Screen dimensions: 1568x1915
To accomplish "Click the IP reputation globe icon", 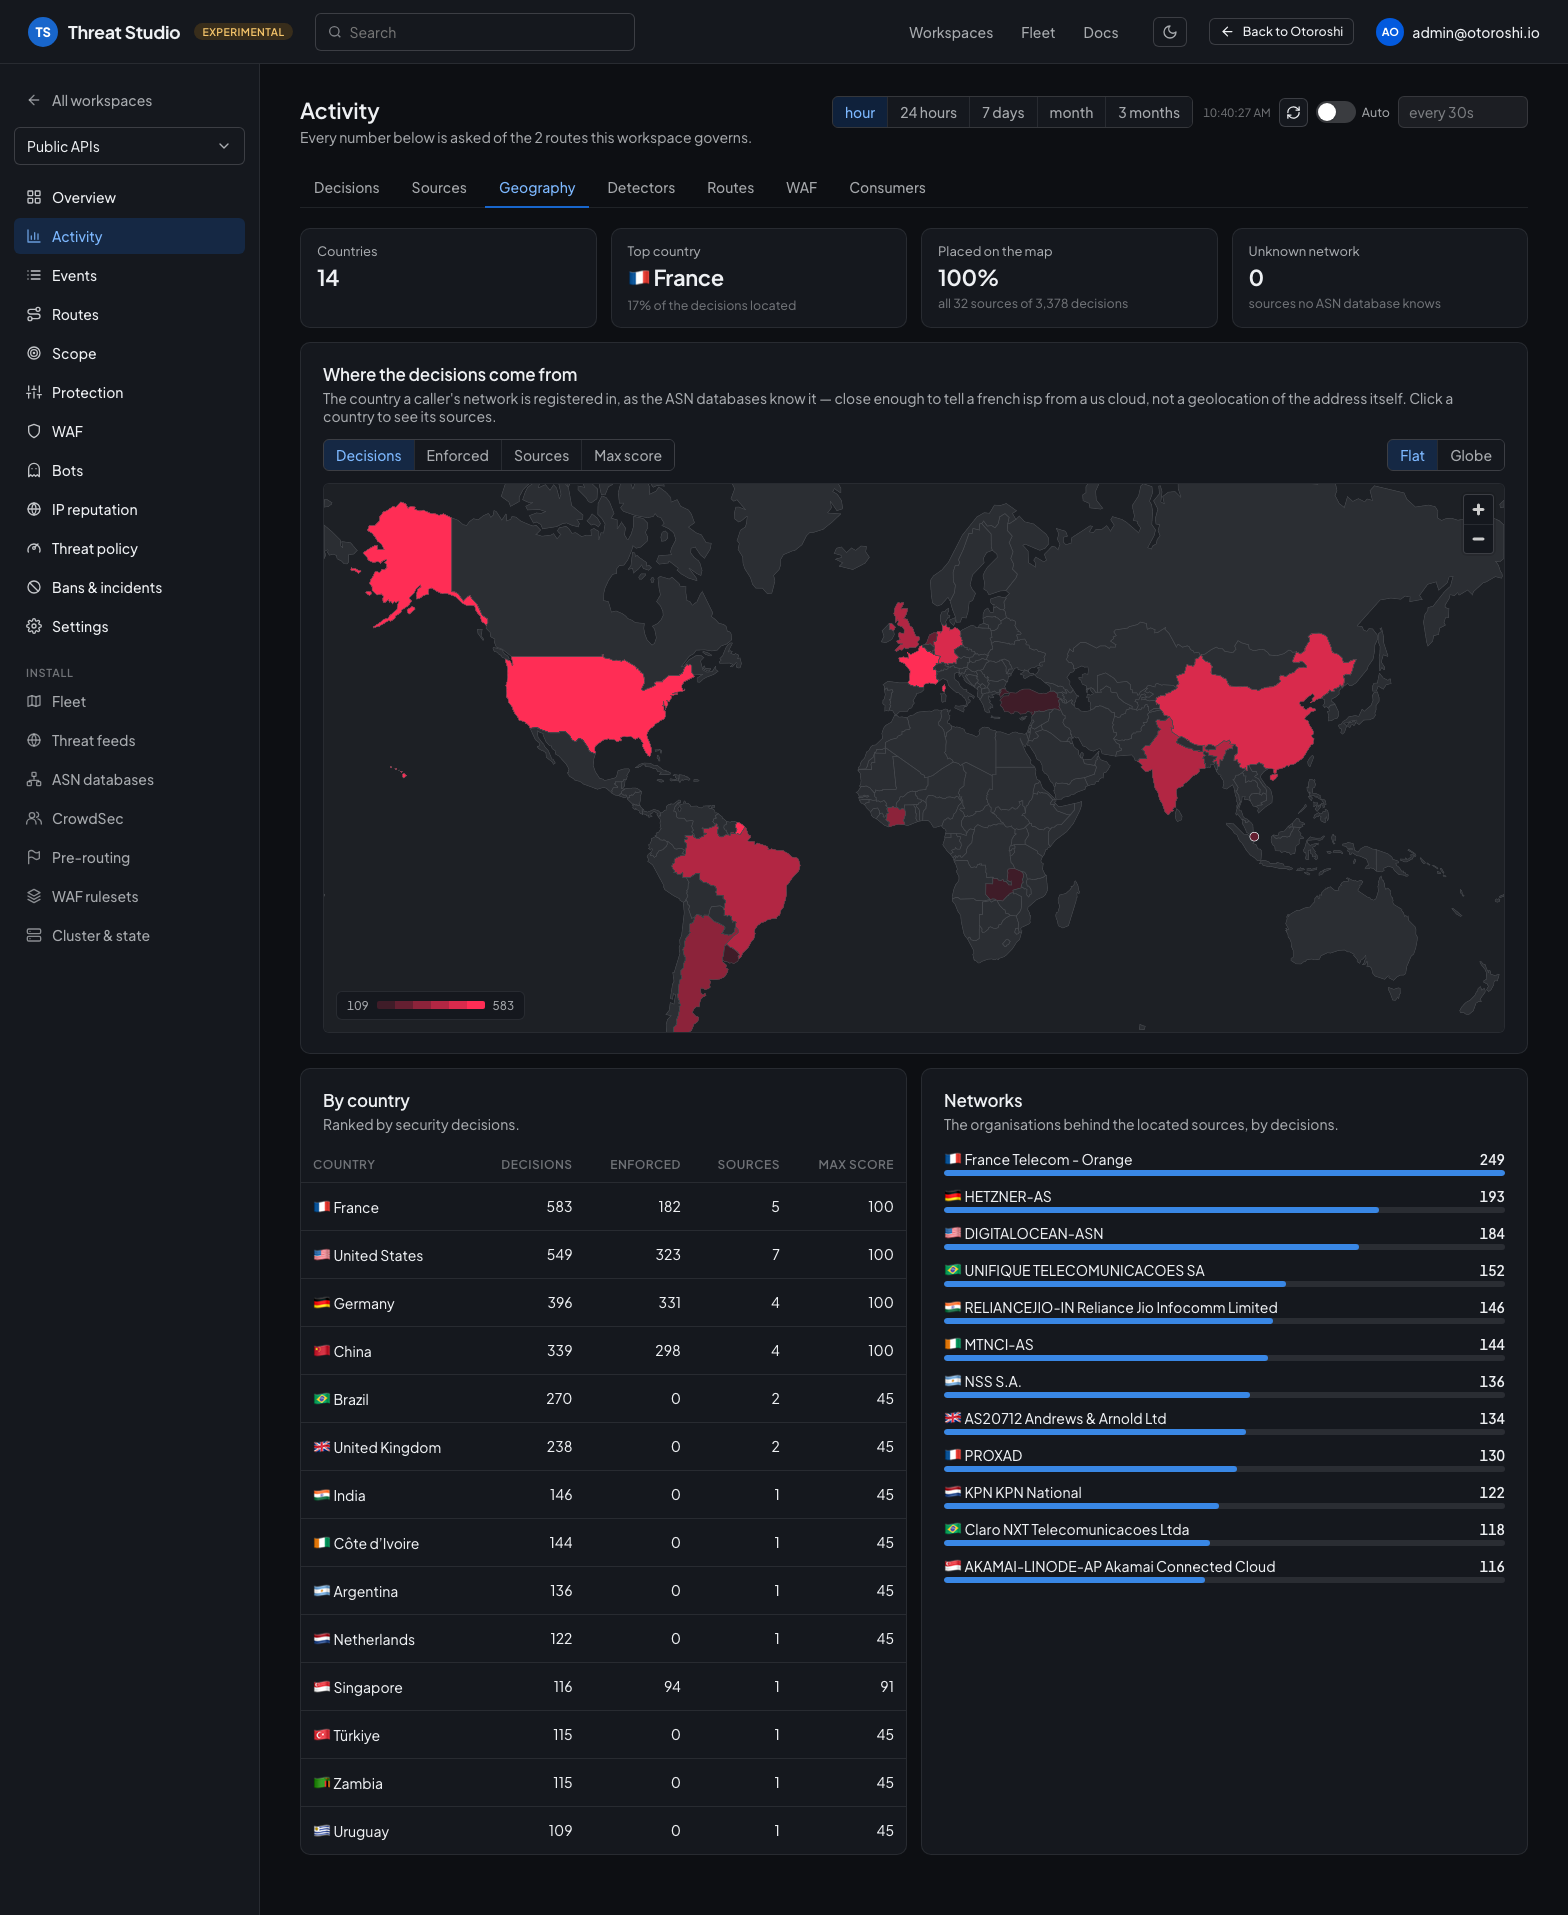I will [34, 510].
